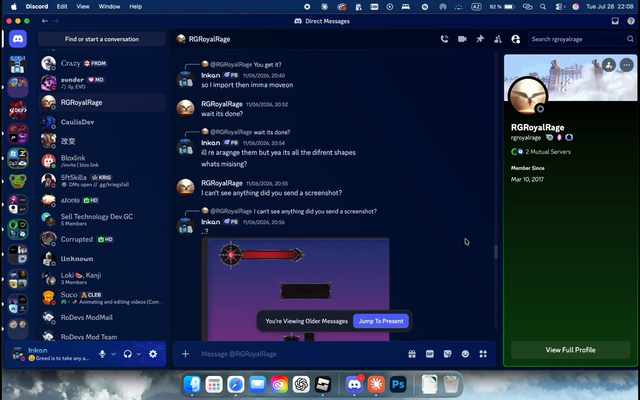Hide the user profile panel icon
This screenshot has height=400, width=640.
[516, 39]
